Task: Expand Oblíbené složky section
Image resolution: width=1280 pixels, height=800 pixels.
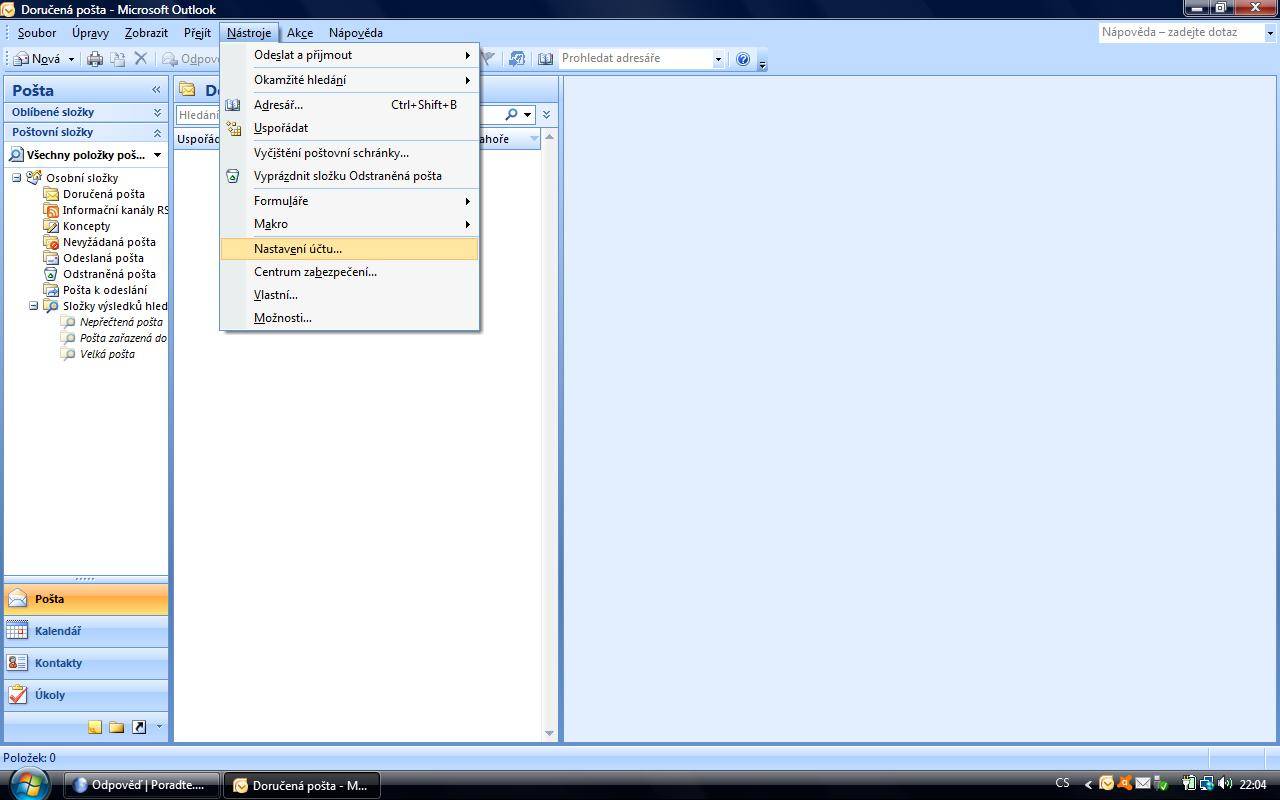Action: (157, 112)
